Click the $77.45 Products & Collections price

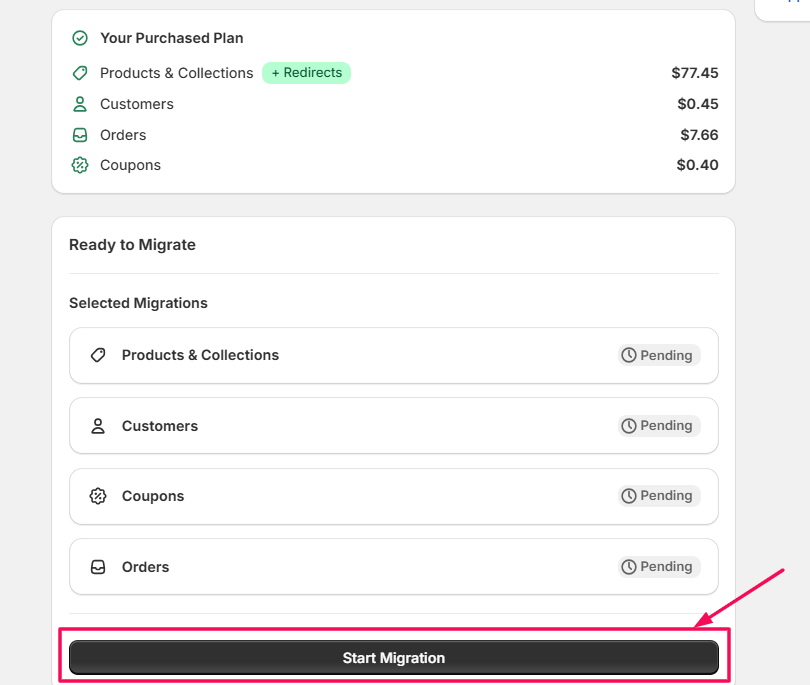695,73
